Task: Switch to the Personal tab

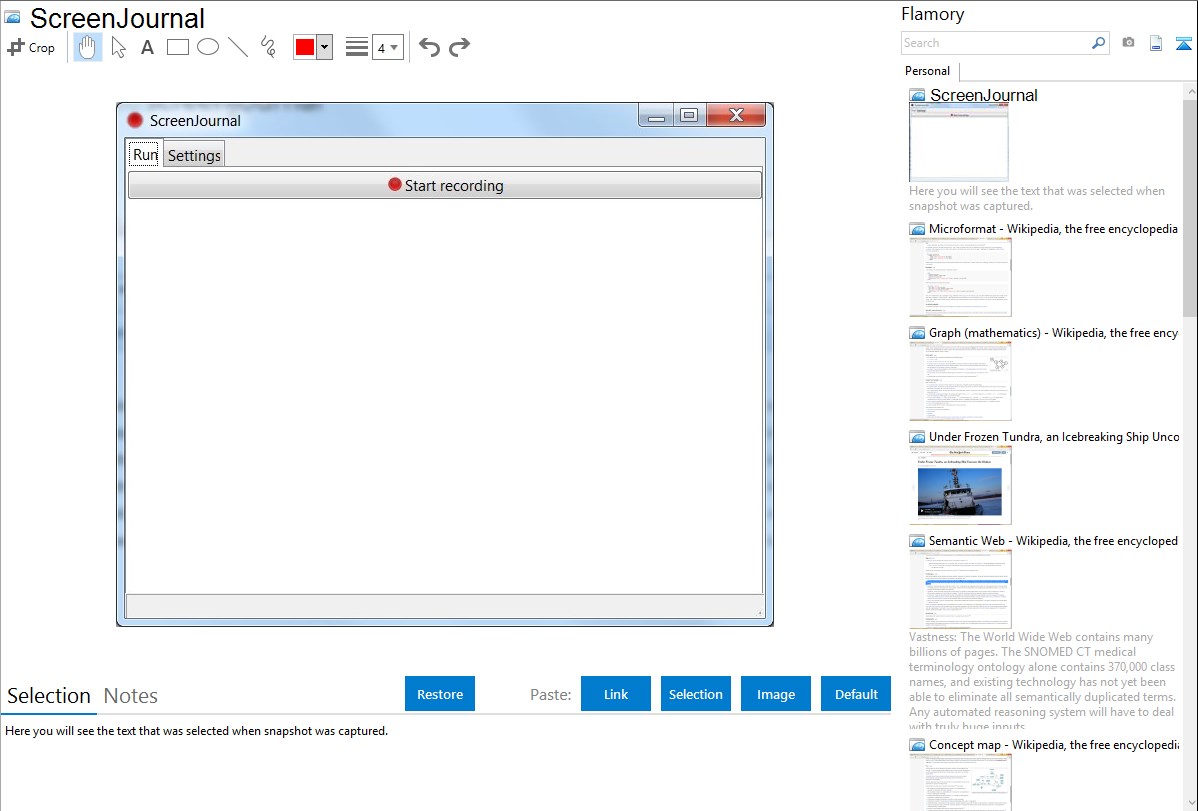Action: point(928,71)
